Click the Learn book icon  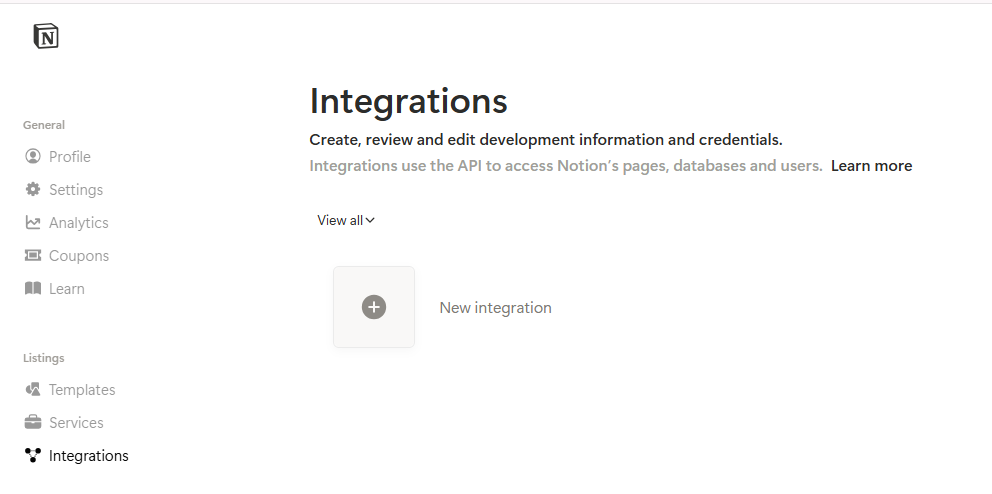click(33, 288)
